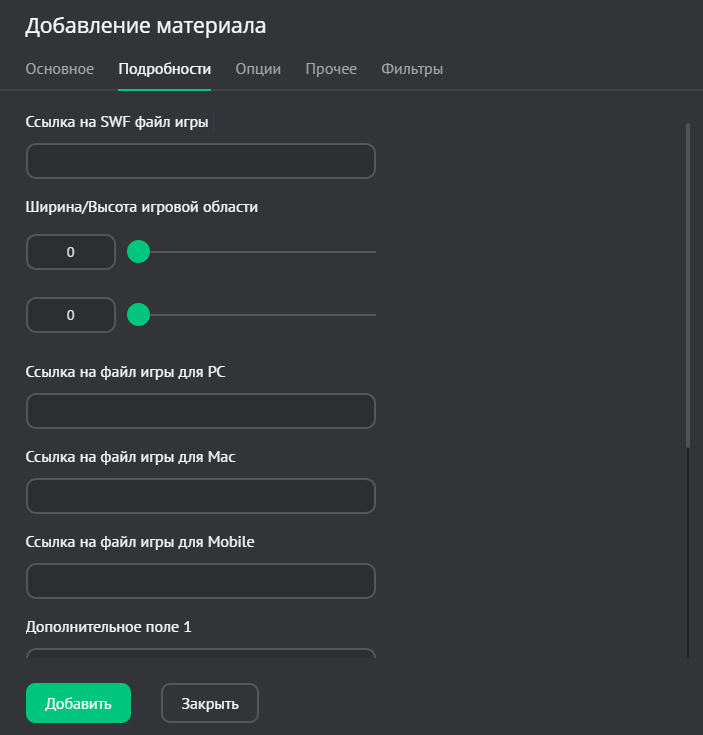Open the Фильтры tab
703x735 pixels.
pos(412,69)
